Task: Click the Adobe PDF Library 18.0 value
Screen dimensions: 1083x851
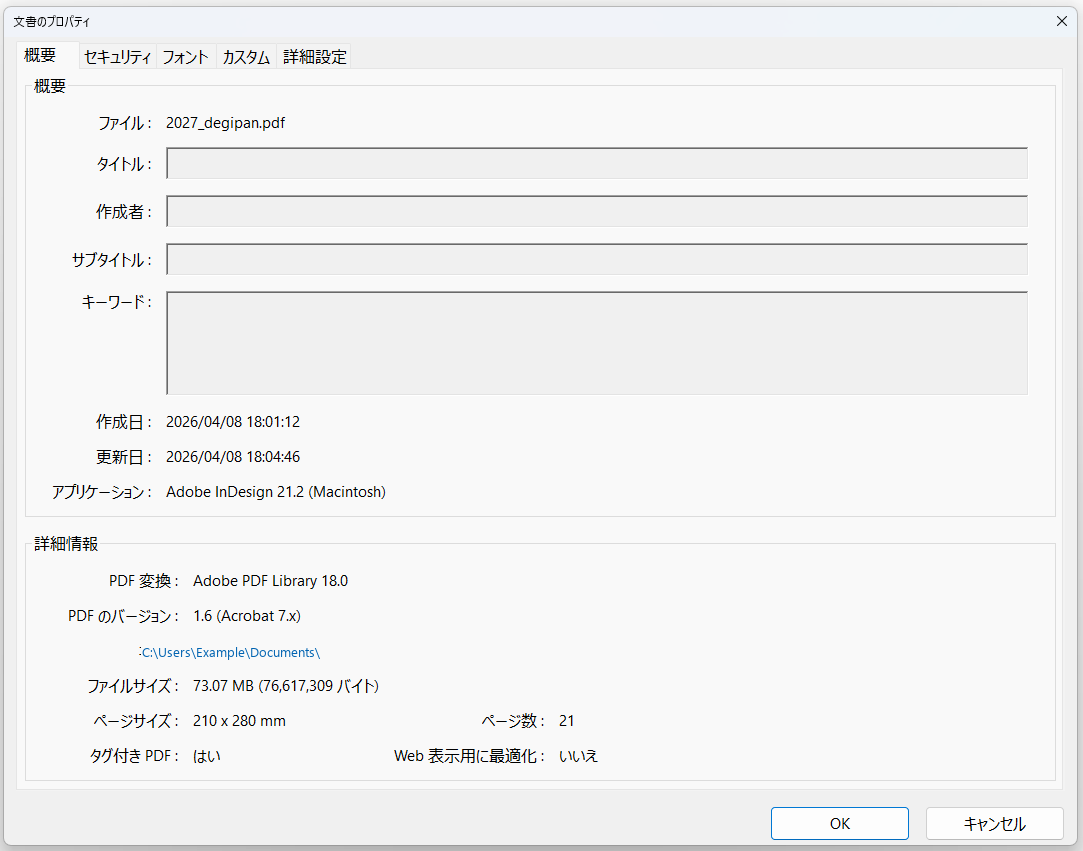Action: (271, 581)
